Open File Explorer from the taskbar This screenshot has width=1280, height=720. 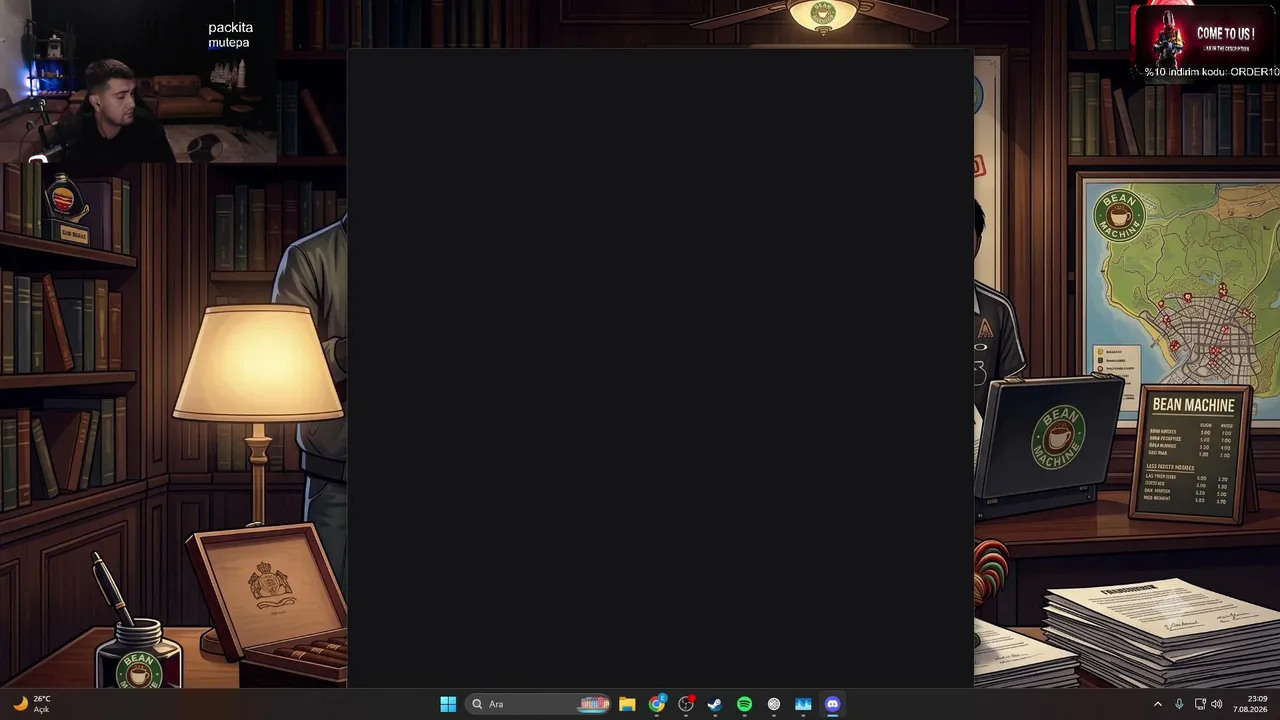point(627,704)
